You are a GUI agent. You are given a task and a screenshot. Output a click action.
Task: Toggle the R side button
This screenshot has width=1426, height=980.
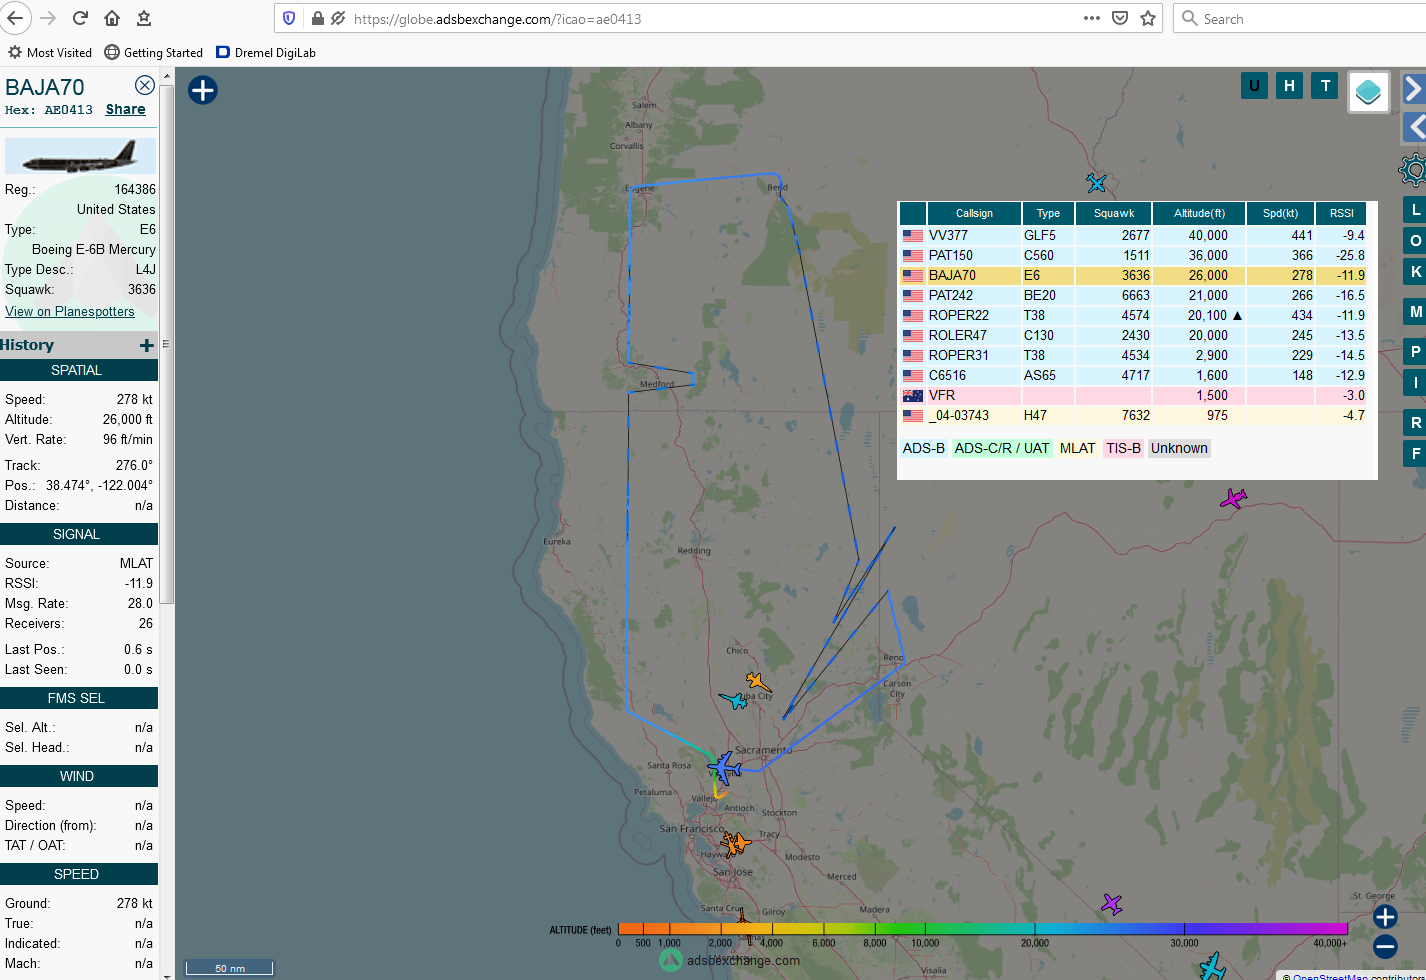[x=1415, y=423]
